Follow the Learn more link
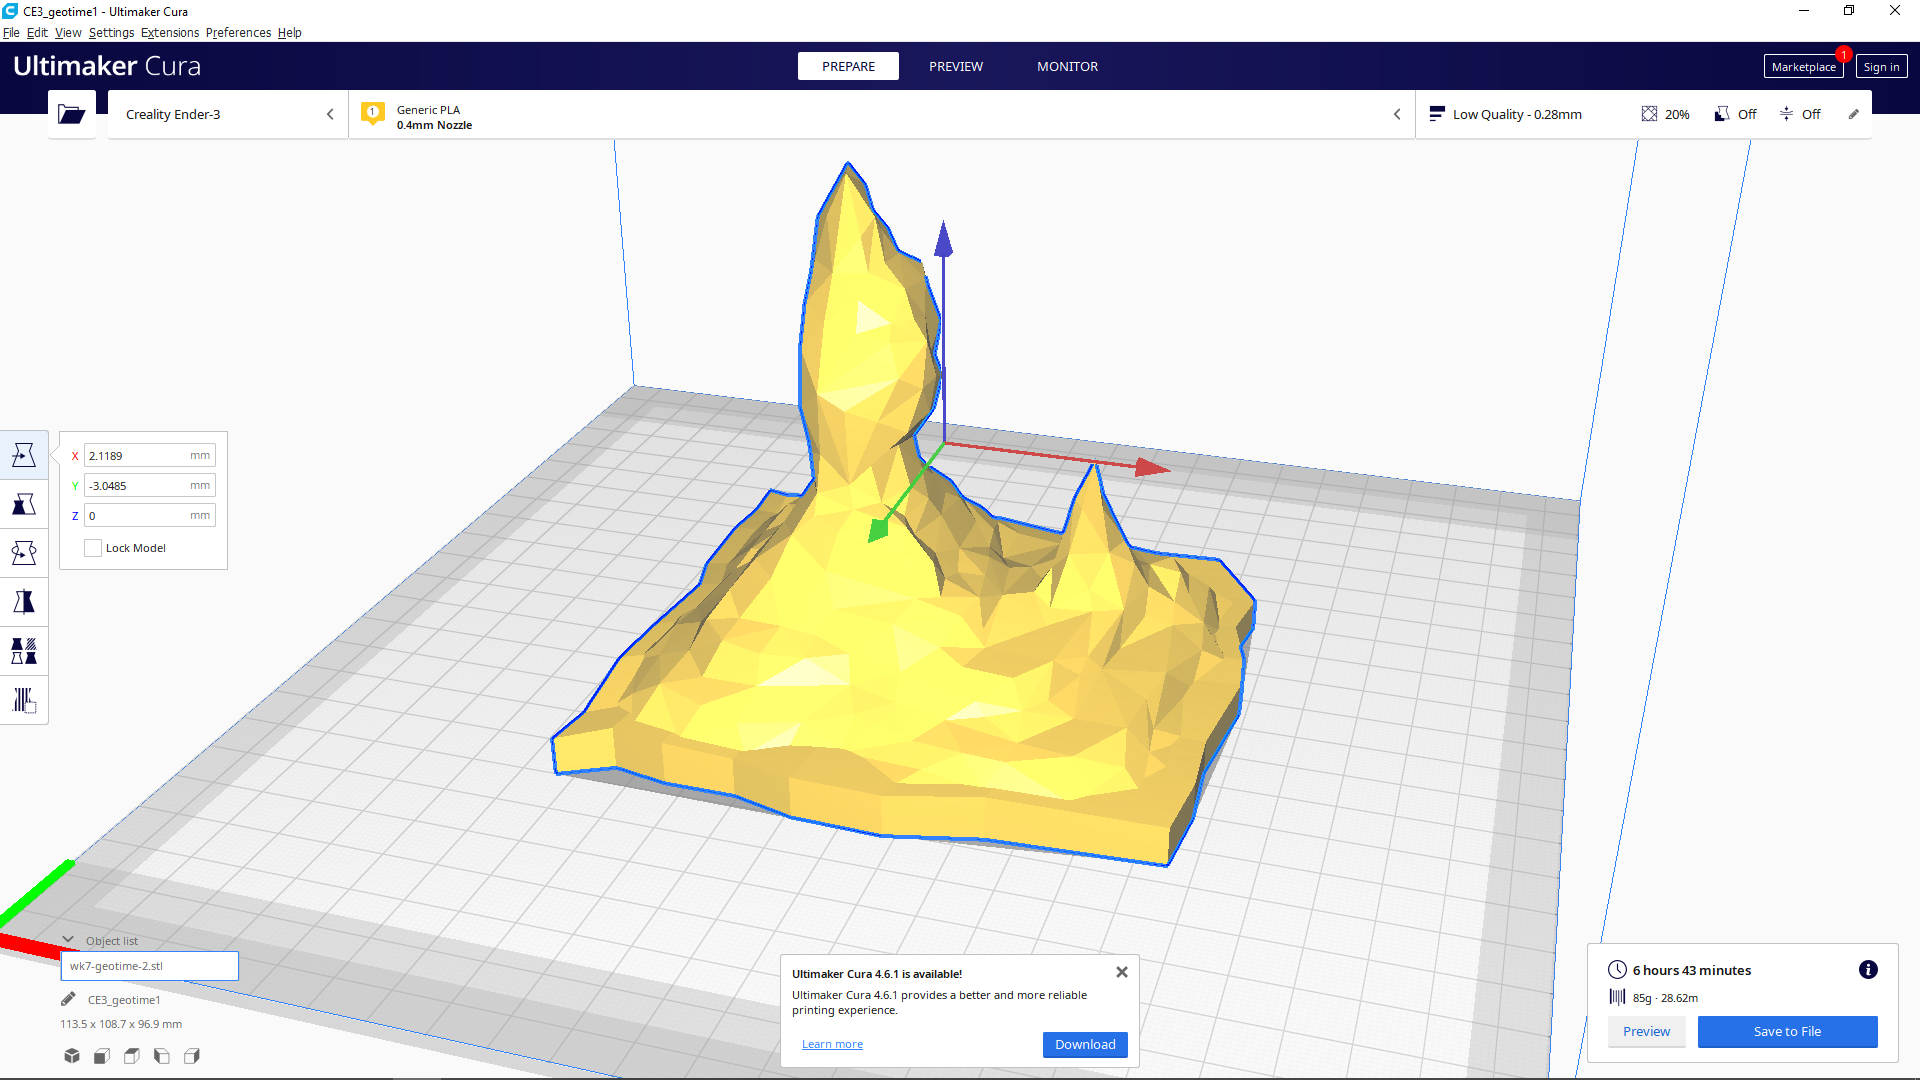The image size is (1920, 1080). [x=832, y=1044]
